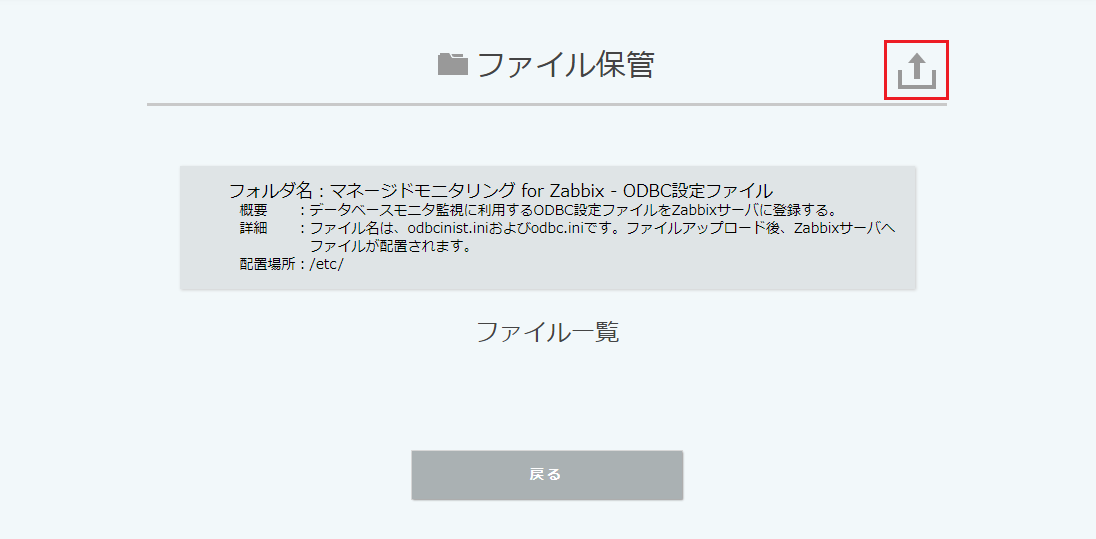Click the 概要 label

click(x=253, y=210)
